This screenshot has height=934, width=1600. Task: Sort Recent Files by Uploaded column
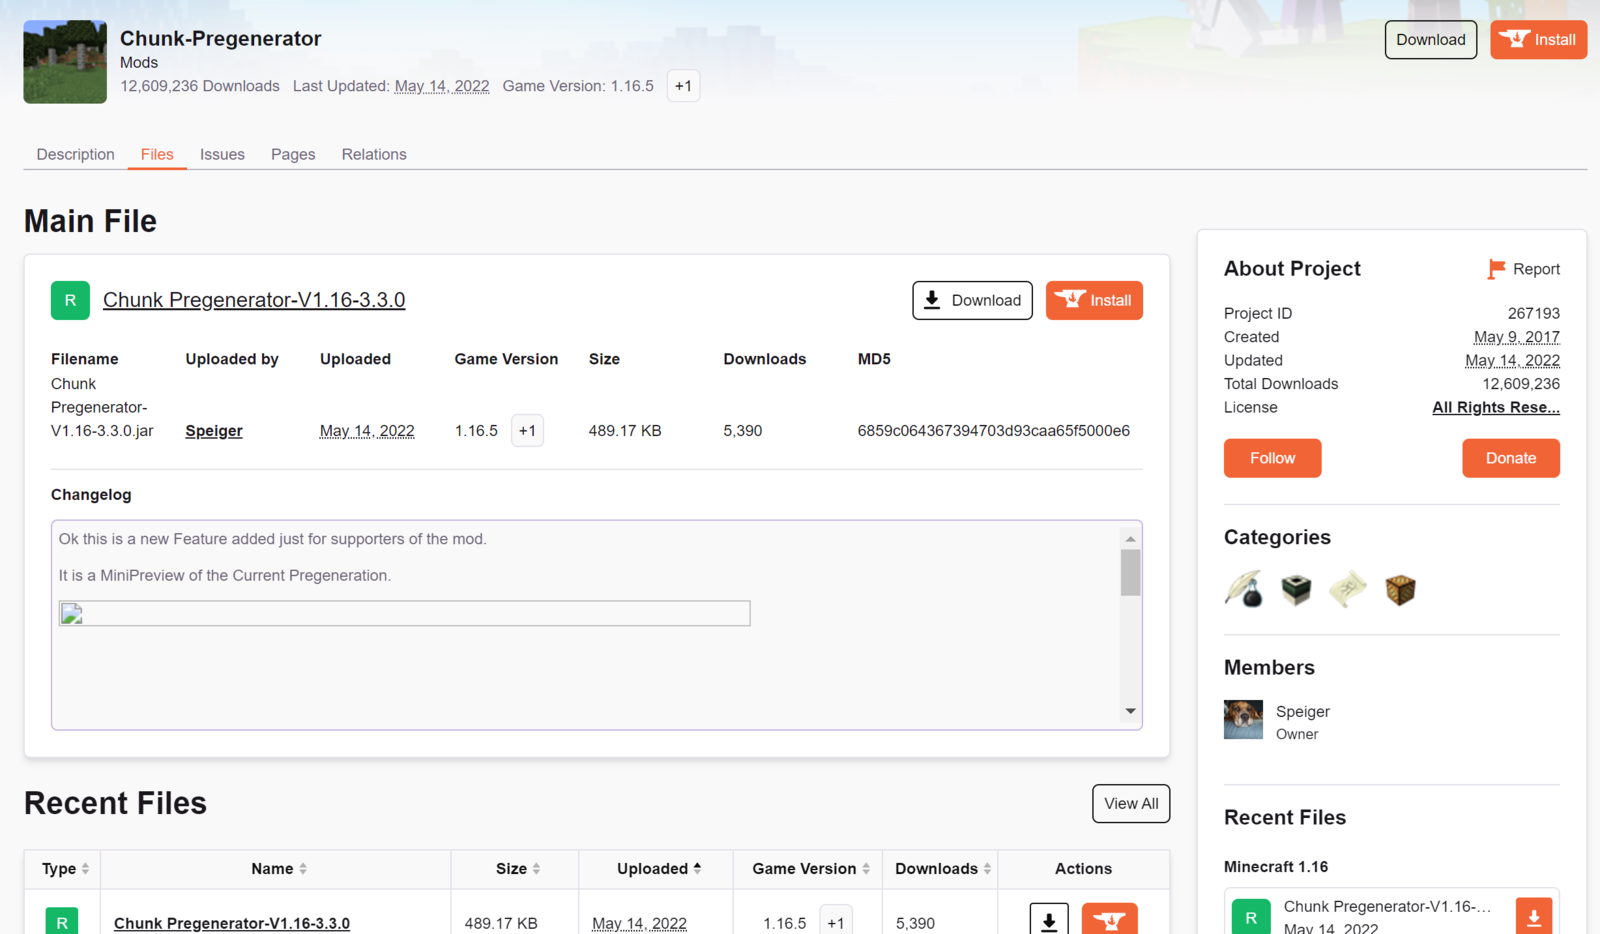coord(658,868)
